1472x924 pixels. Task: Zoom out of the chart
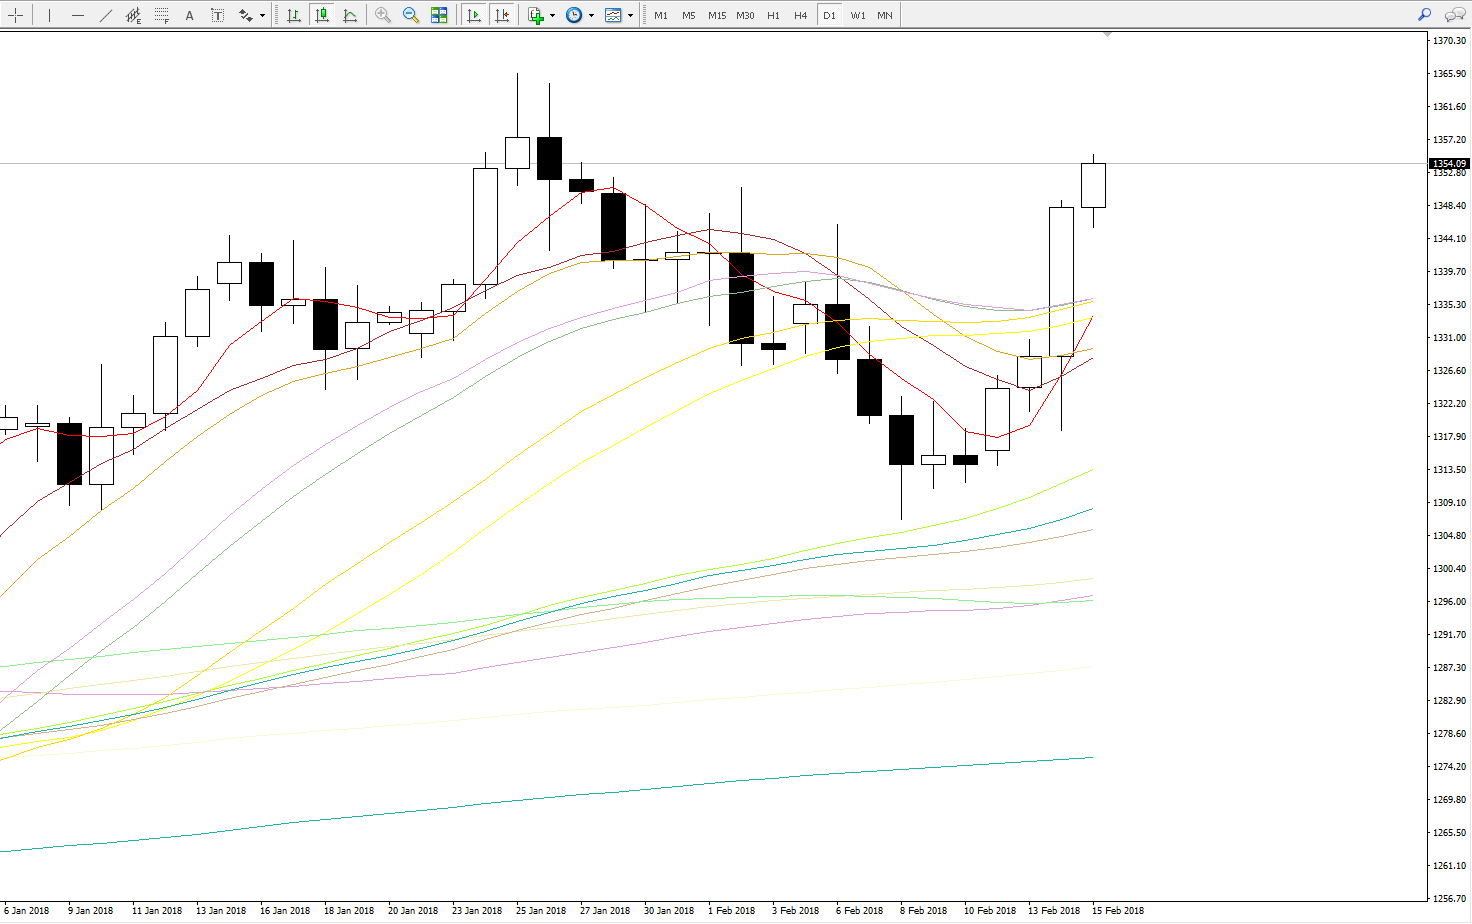tap(411, 15)
